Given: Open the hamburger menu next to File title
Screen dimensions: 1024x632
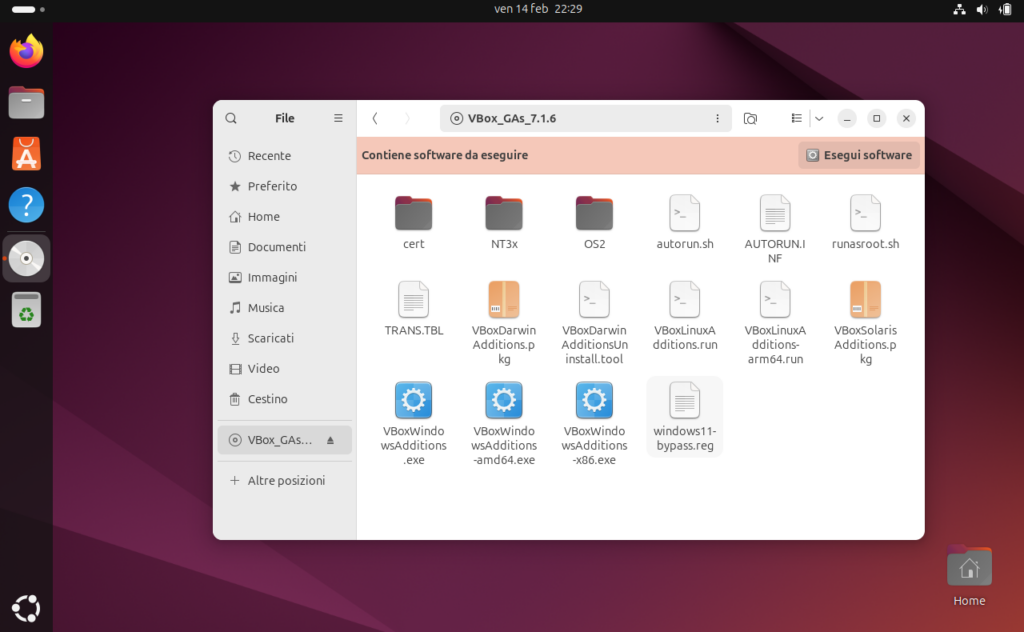Looking at the screenshot, I should click(338, 118).
